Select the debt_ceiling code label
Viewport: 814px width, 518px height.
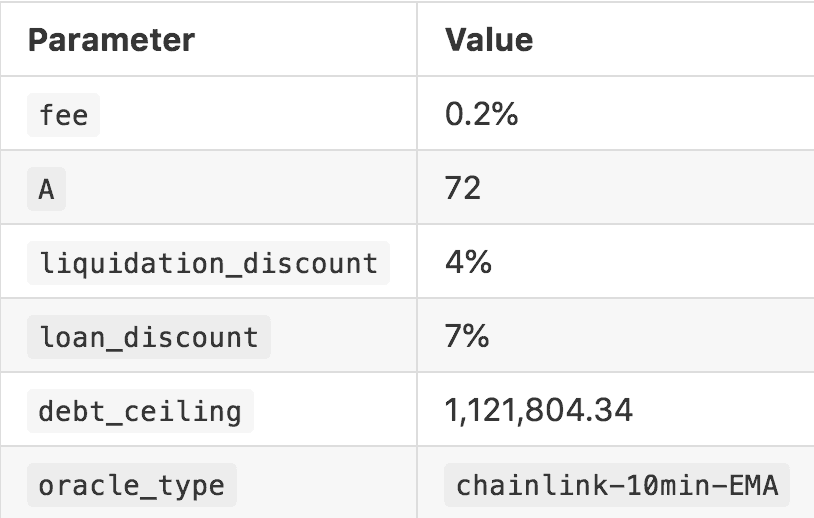pyautogui.click(x=140, y=411)
